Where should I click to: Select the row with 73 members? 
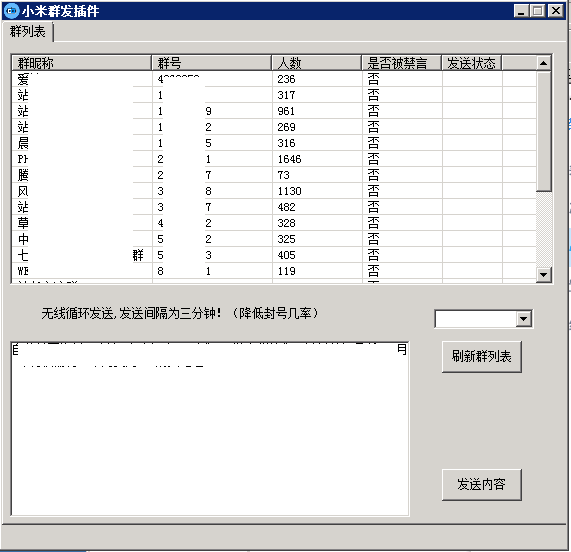click(274, 175)
